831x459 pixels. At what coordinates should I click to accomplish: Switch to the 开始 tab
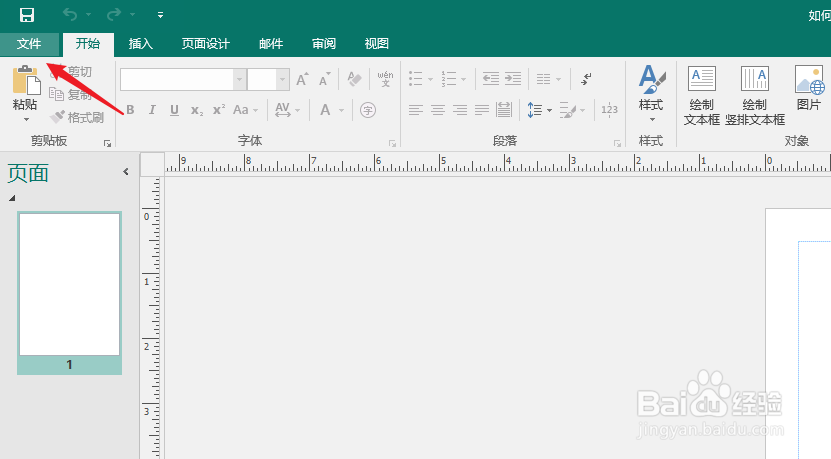(x=88, y=43)
